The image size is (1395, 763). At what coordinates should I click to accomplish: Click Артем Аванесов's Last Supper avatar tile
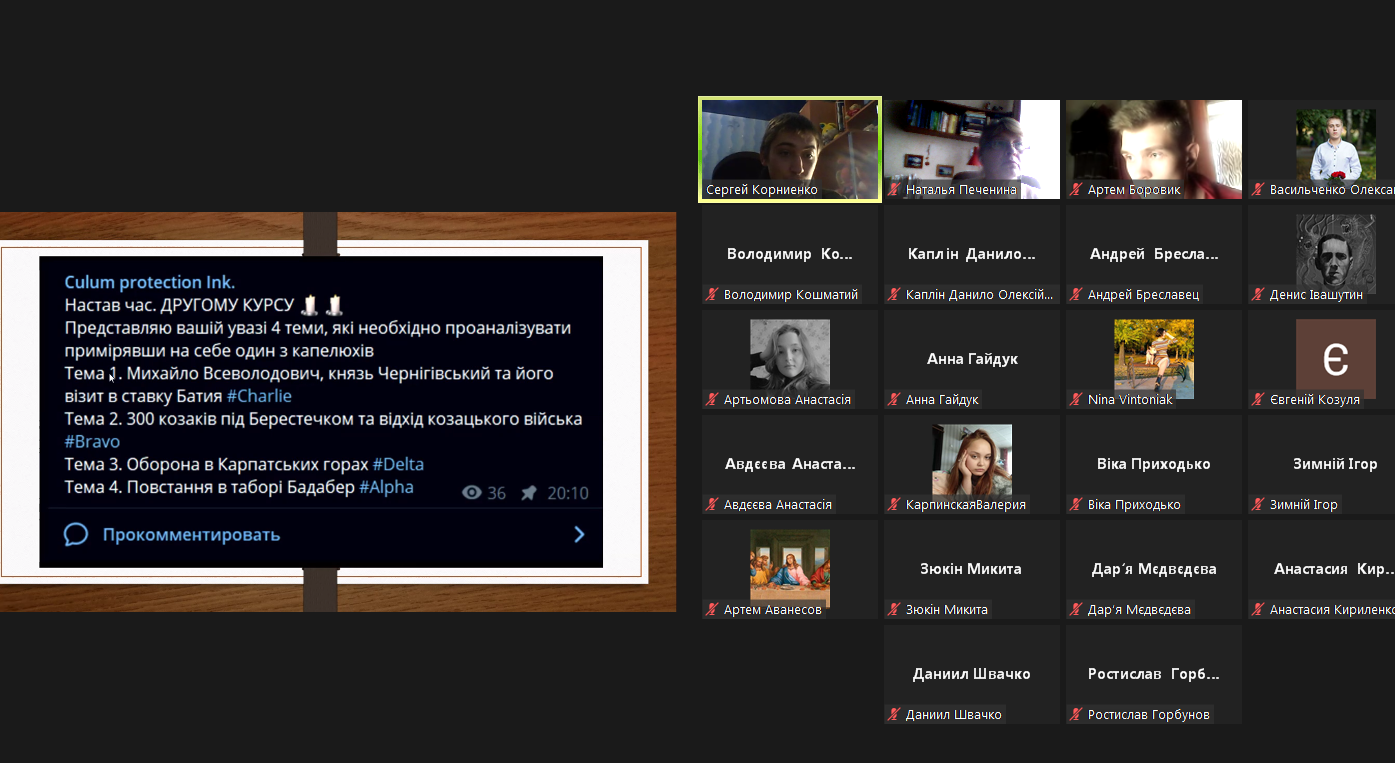coord(789,564)
